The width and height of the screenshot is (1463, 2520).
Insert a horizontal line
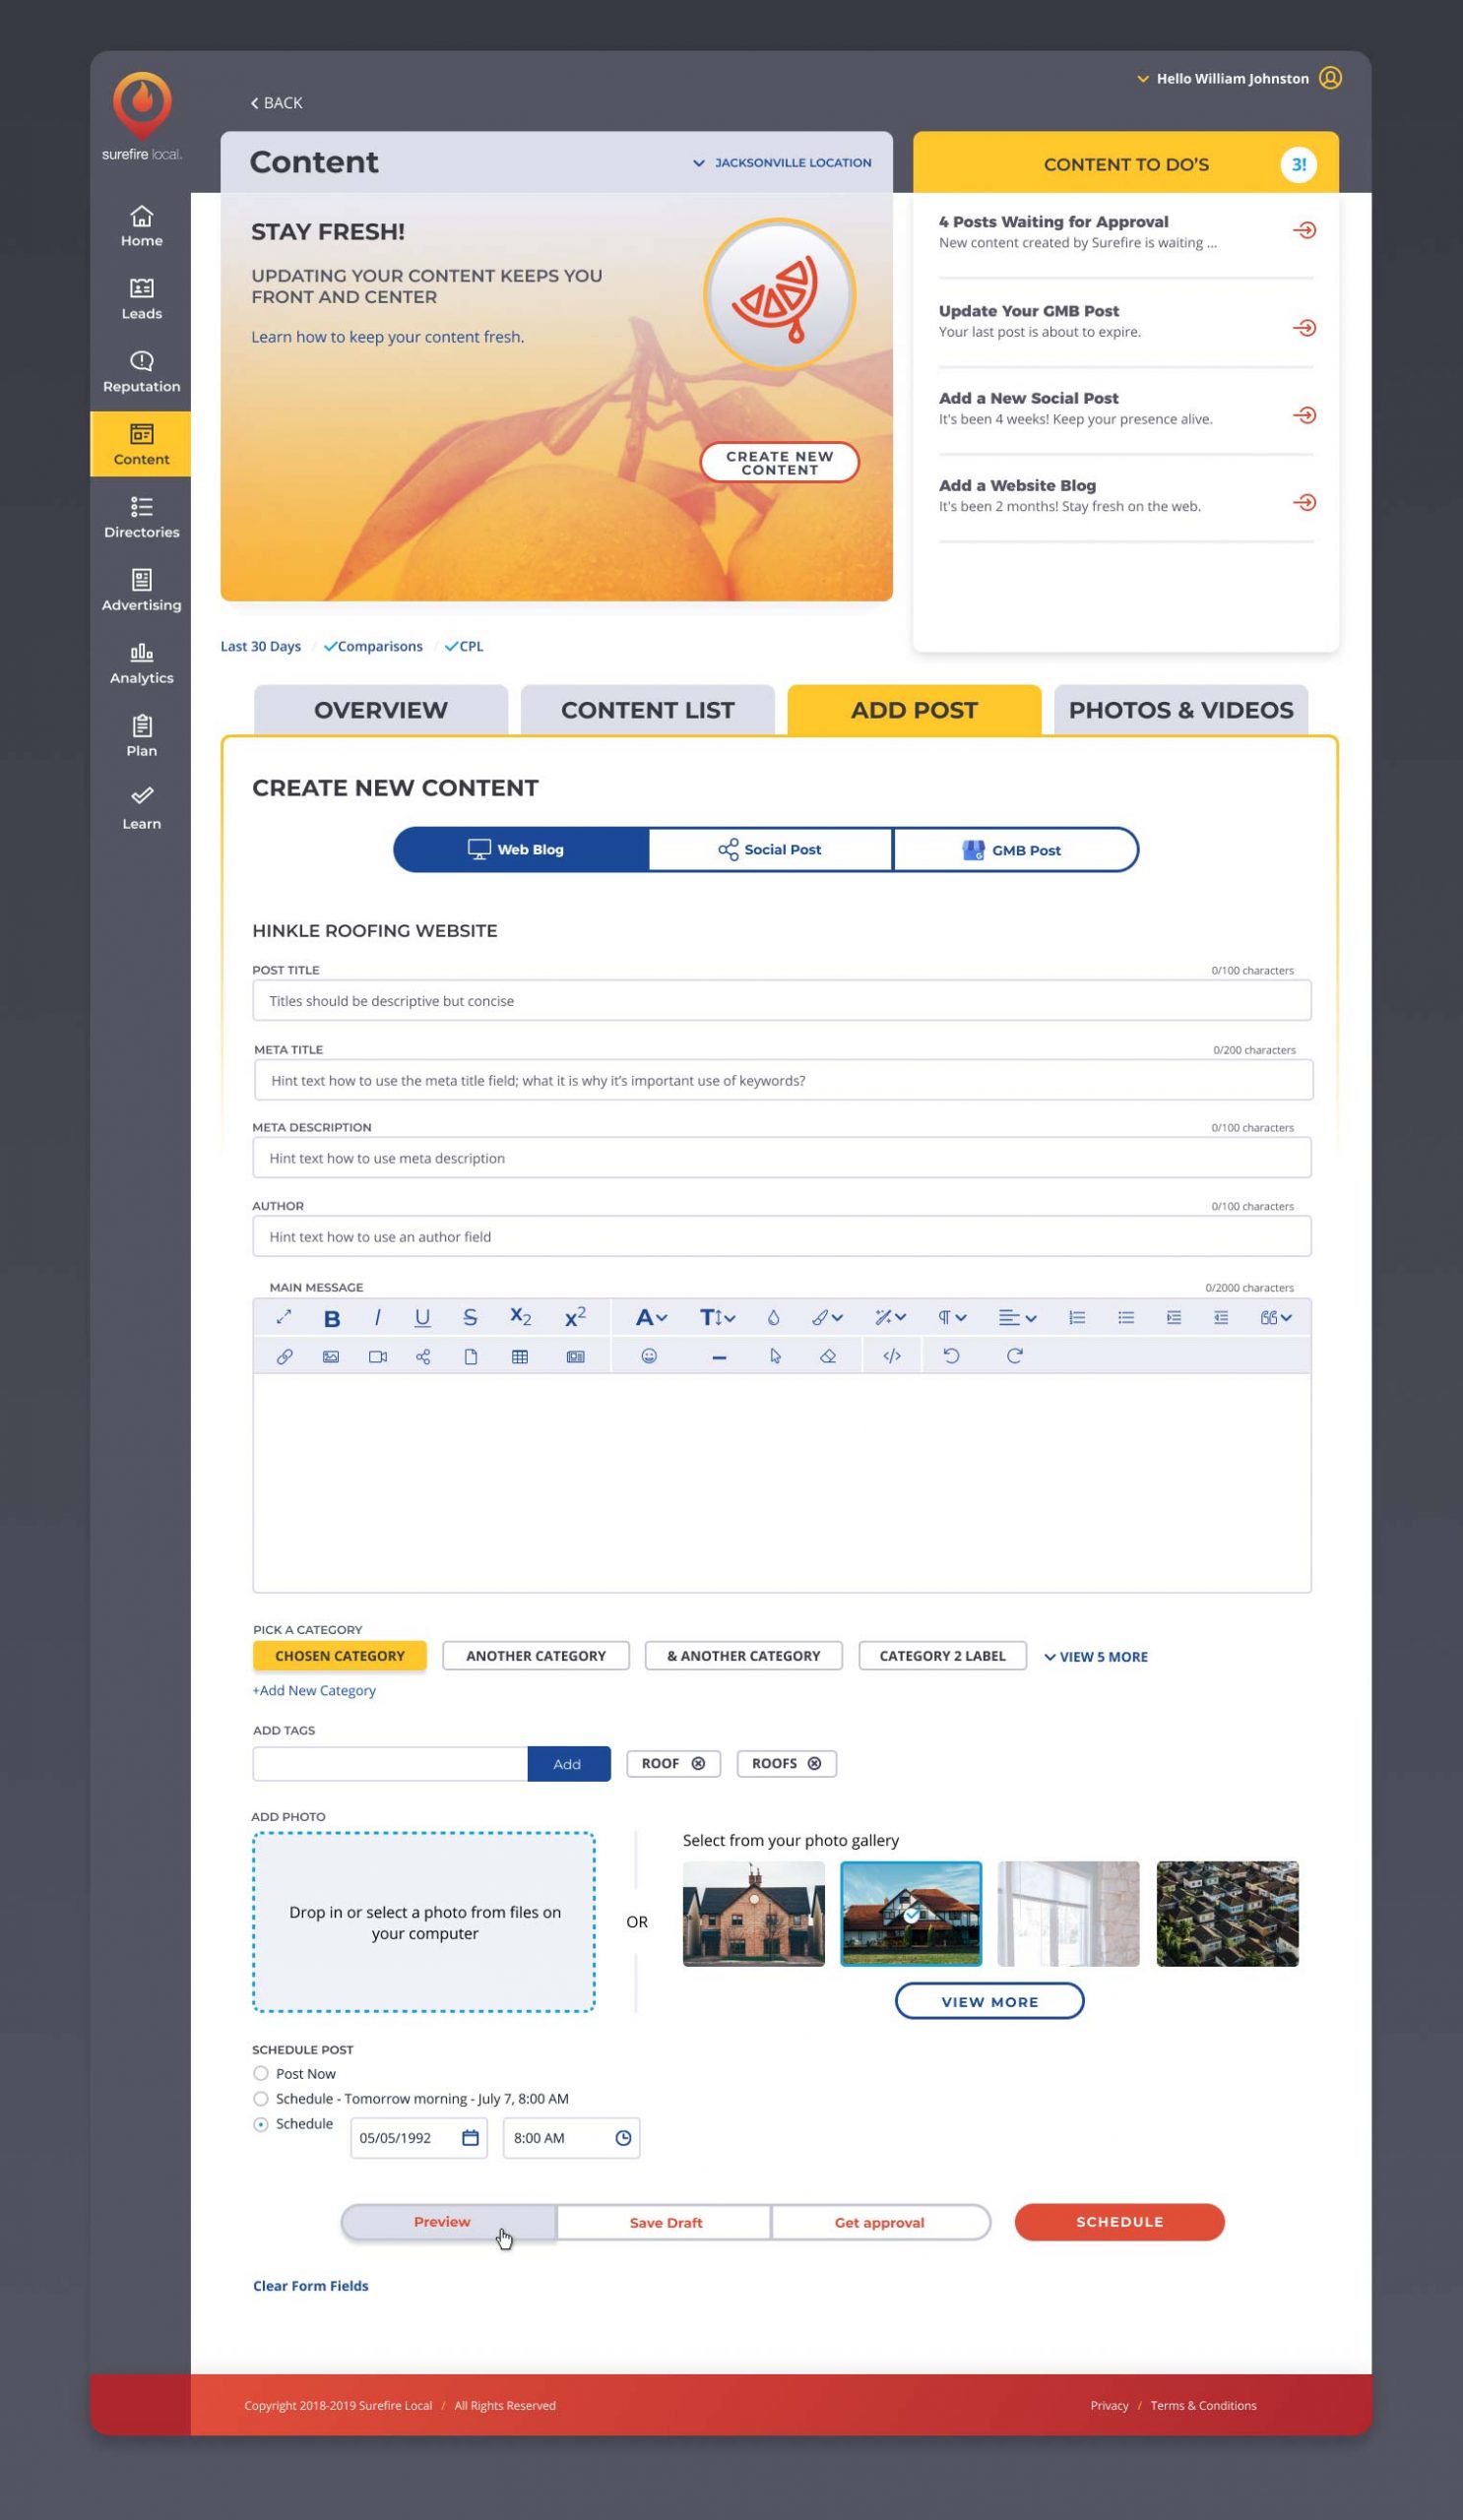pyautogui.click(x=719, y=1358)
